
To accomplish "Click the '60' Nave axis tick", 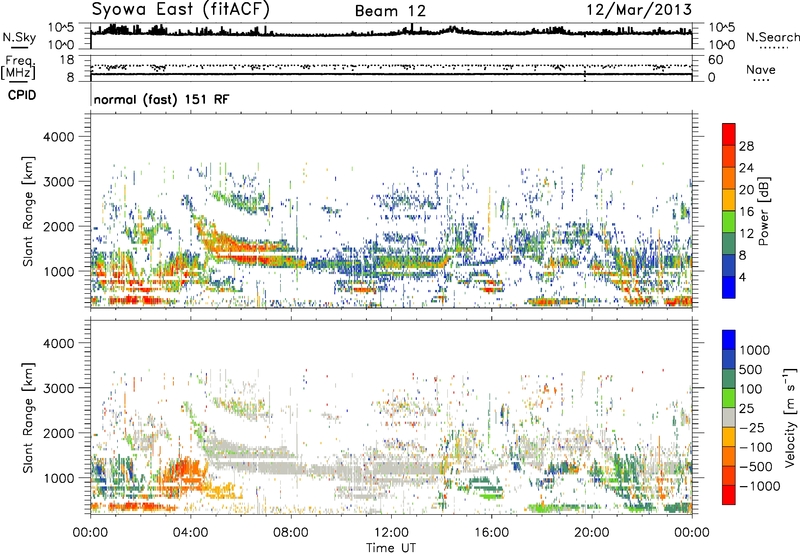I will (716, 60).
